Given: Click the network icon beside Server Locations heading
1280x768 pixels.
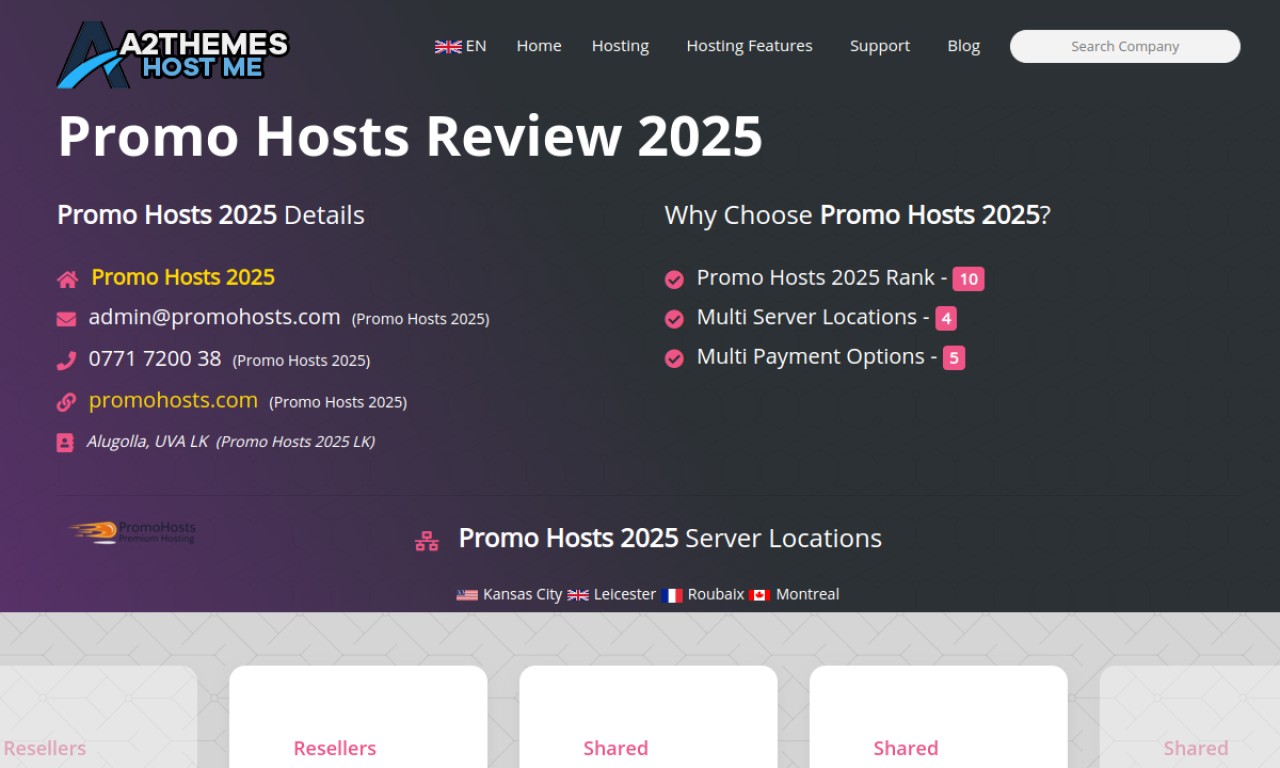Looking at the screenshot, I should 427,541.
